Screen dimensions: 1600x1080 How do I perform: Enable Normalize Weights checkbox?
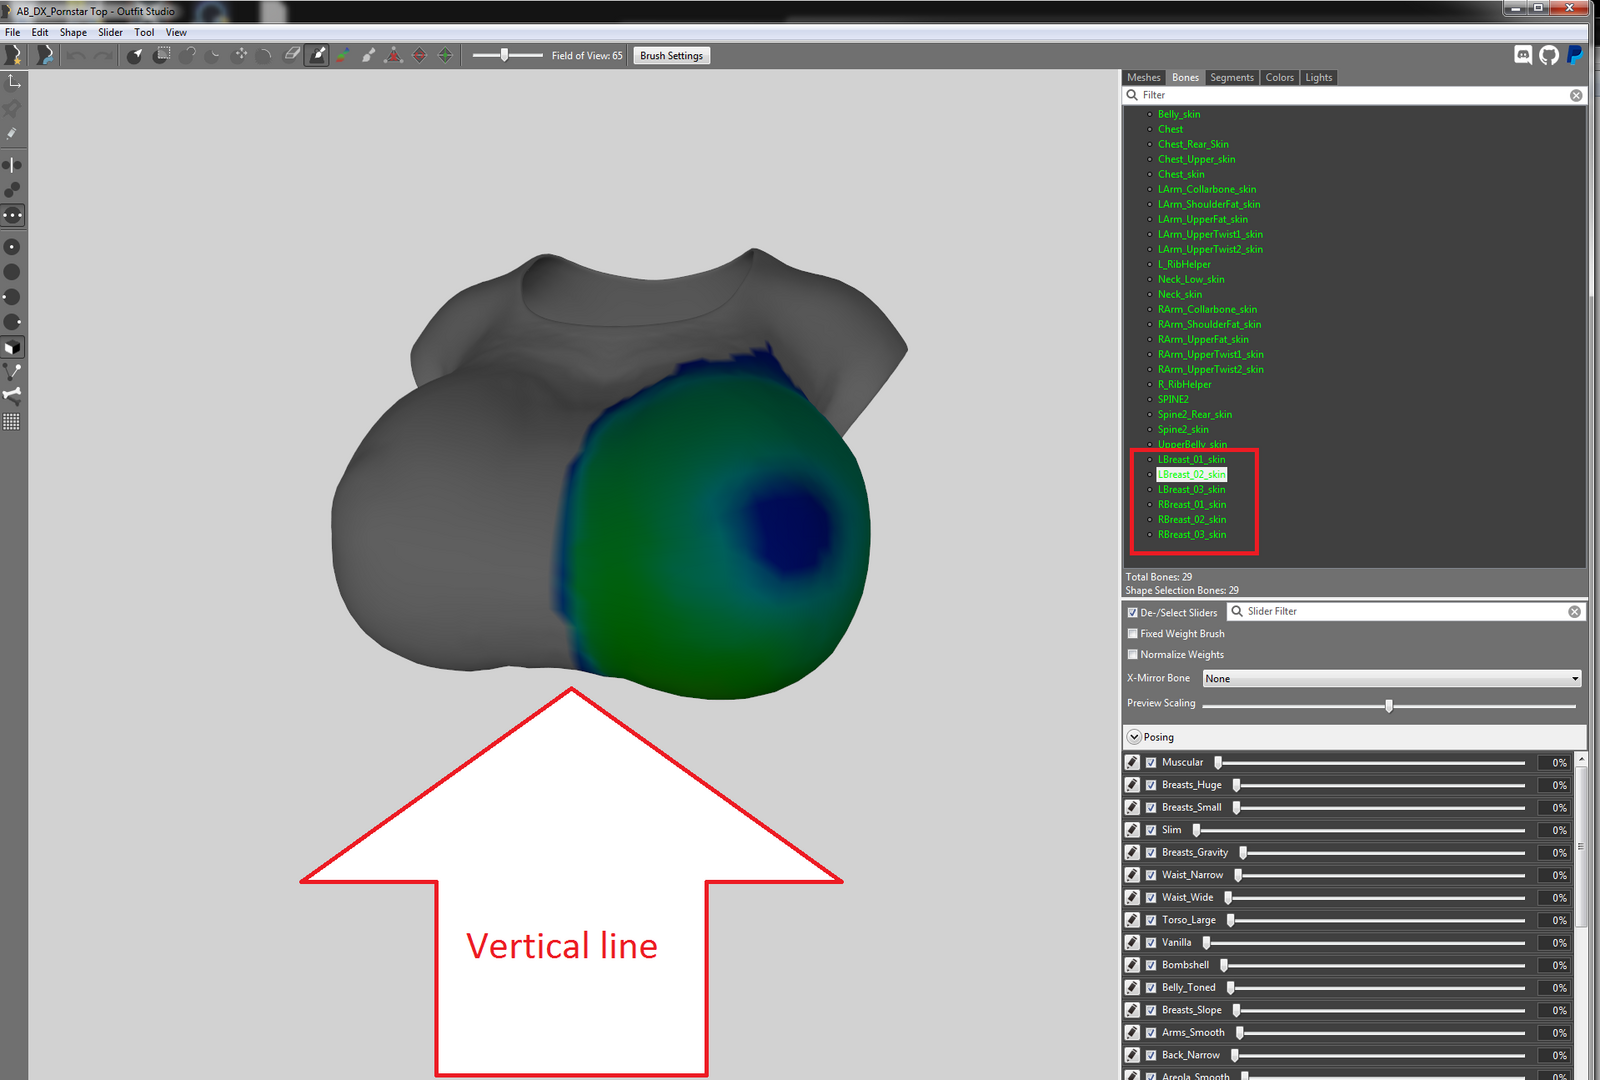1133,655
